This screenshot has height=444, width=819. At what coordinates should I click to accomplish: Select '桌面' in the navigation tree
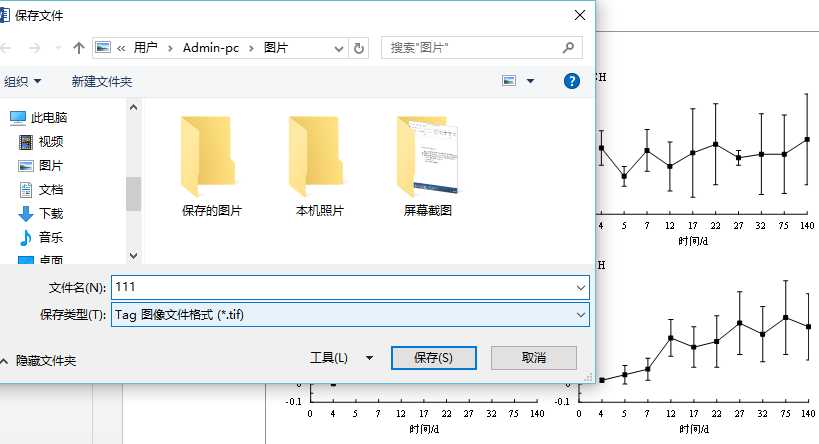(x=41, y=259)
